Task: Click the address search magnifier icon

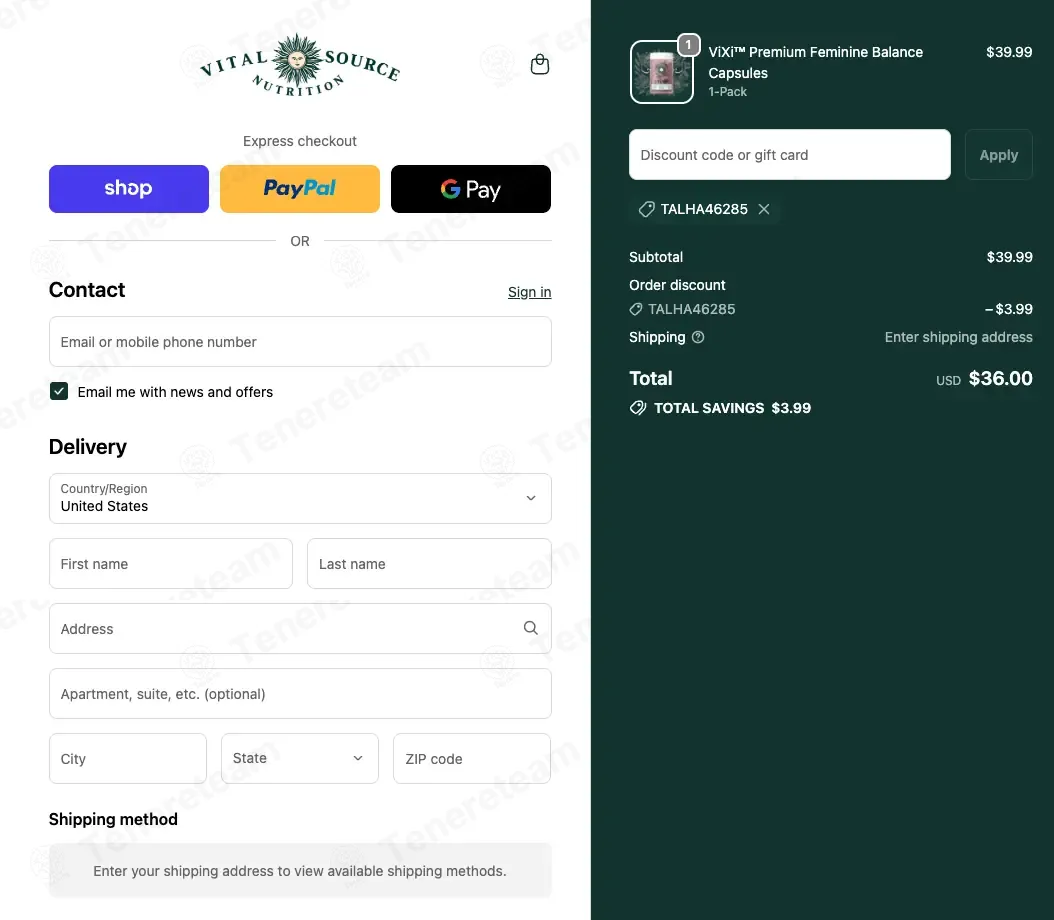Action: 530,628
